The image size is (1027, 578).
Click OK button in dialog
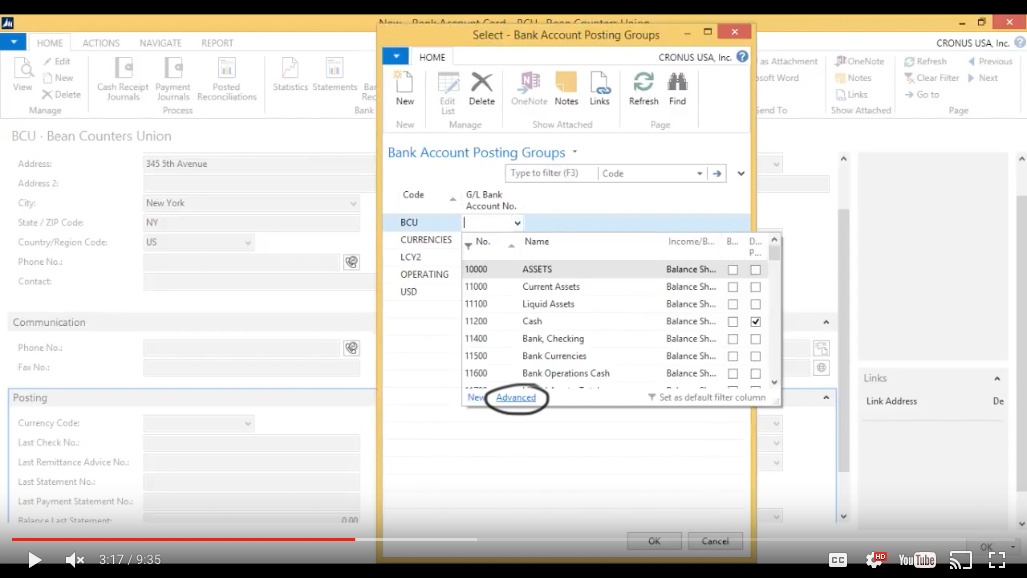tap(654, 541)
